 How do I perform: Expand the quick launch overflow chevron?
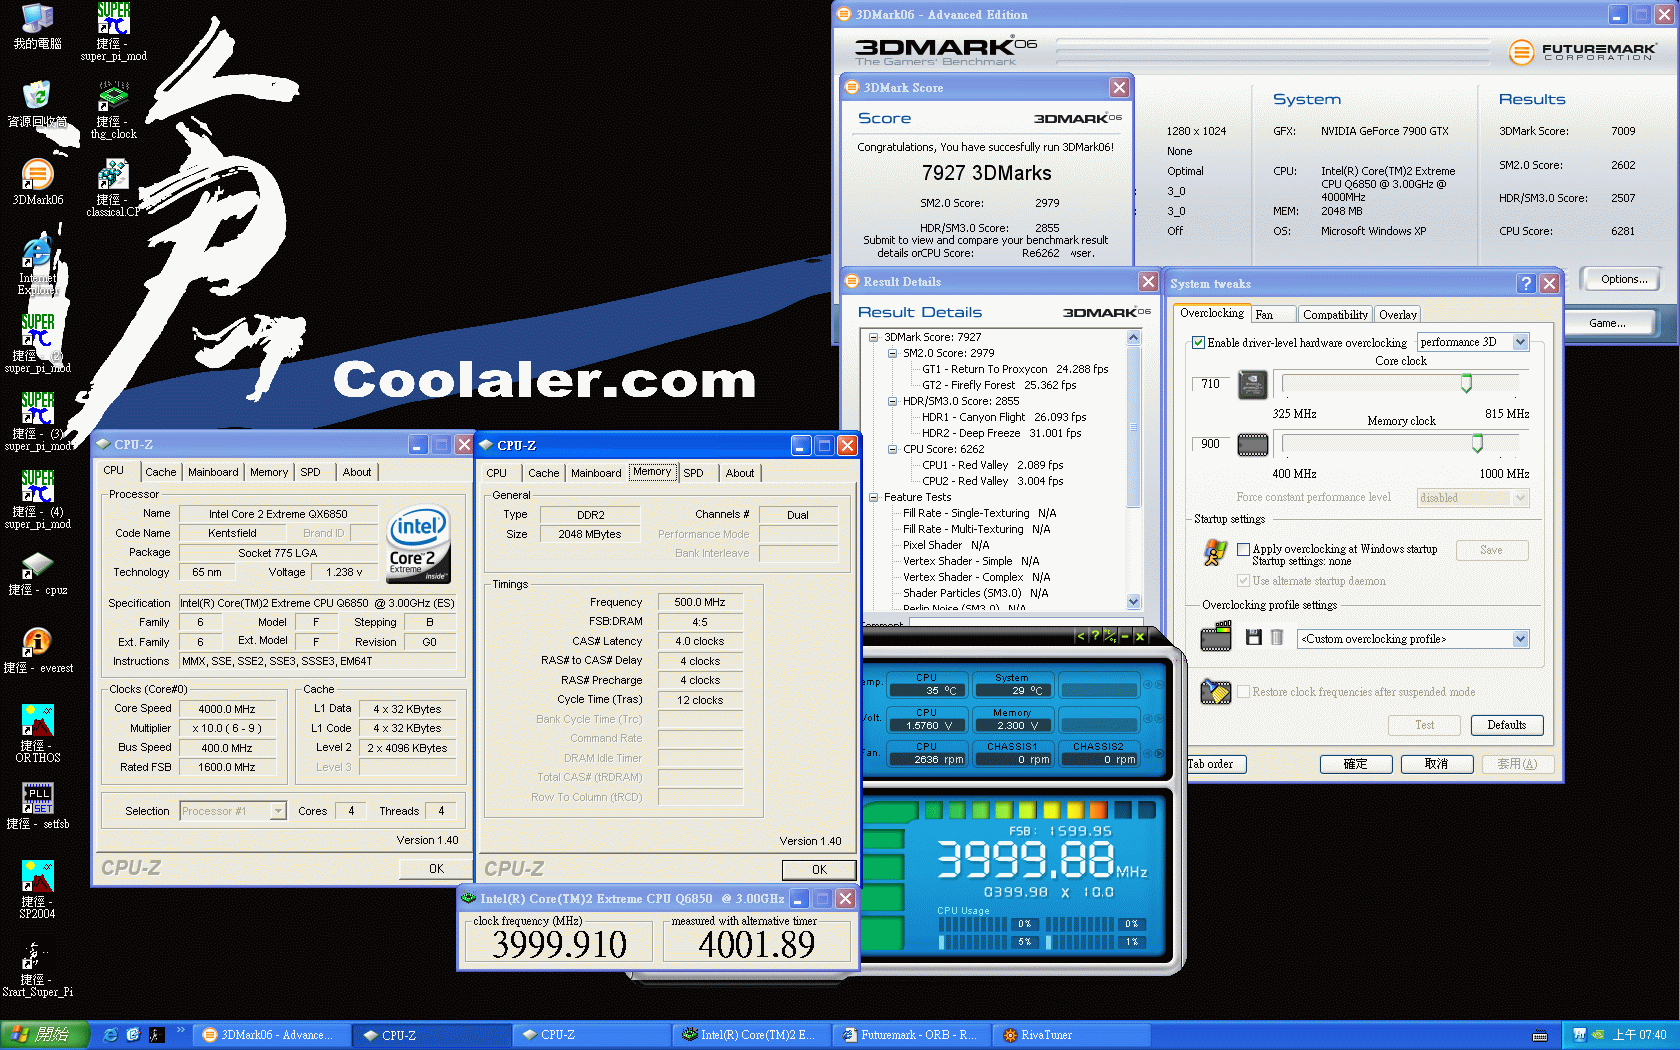[181, 1030]
